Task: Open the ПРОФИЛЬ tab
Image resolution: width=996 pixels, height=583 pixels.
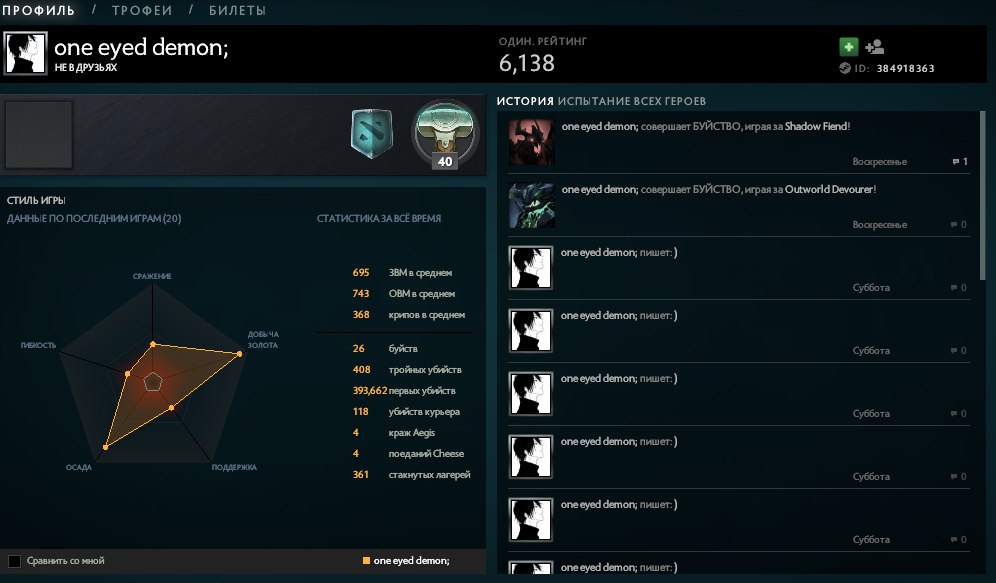Action: pos(38,11)
